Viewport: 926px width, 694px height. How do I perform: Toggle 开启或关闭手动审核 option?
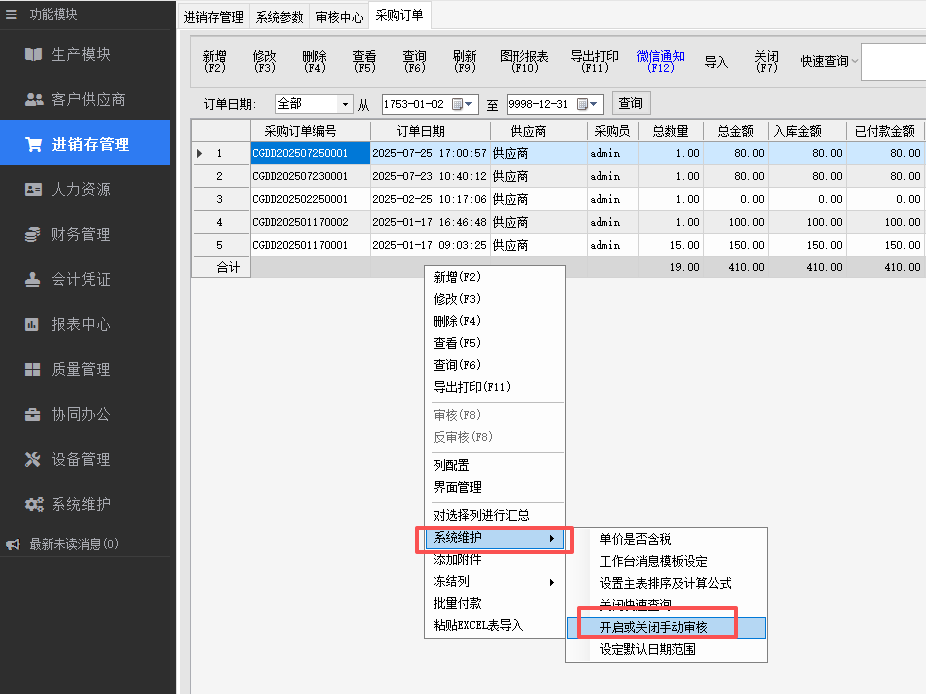(x=653, y=627)
